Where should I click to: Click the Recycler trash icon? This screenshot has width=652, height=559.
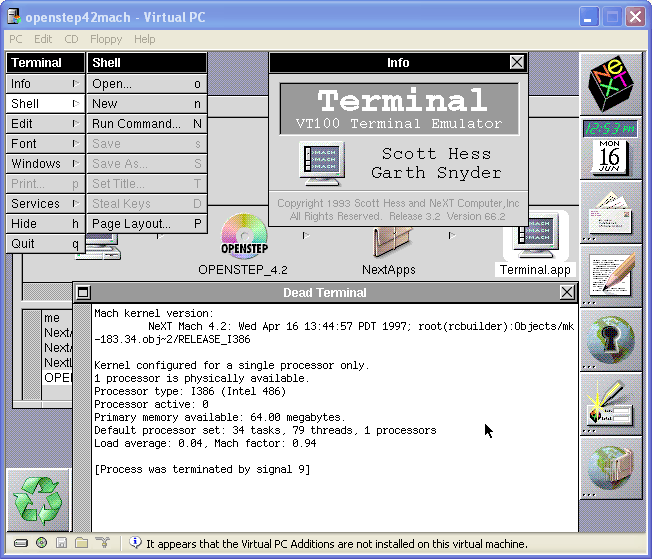point(38,501)
